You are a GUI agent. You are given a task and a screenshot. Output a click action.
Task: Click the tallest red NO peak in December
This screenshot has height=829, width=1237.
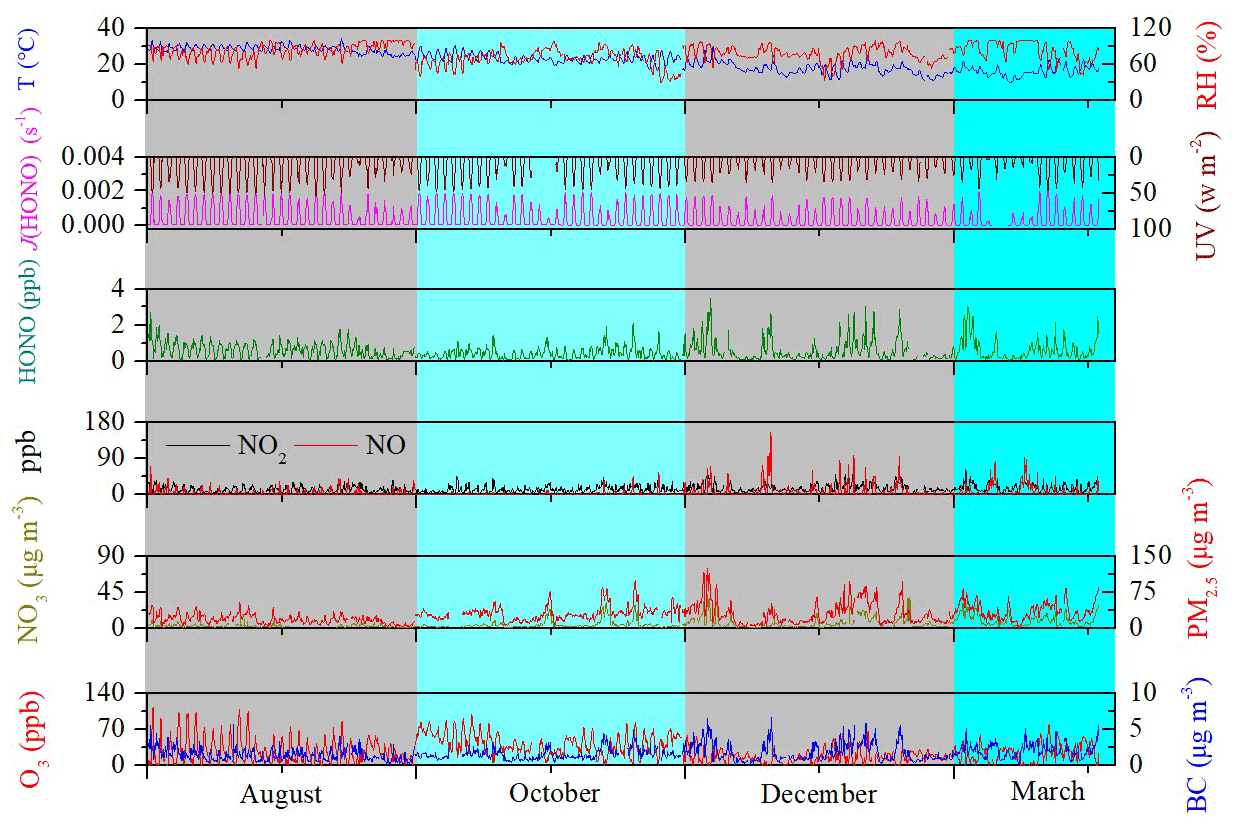(770, 435)
